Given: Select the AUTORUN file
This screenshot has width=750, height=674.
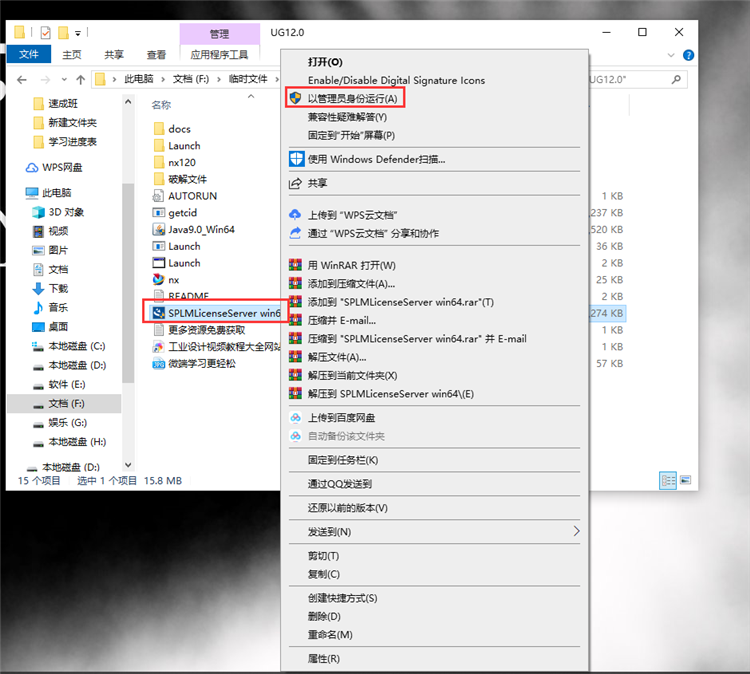Looking at the screenshot, I should (x=185, y=196).
